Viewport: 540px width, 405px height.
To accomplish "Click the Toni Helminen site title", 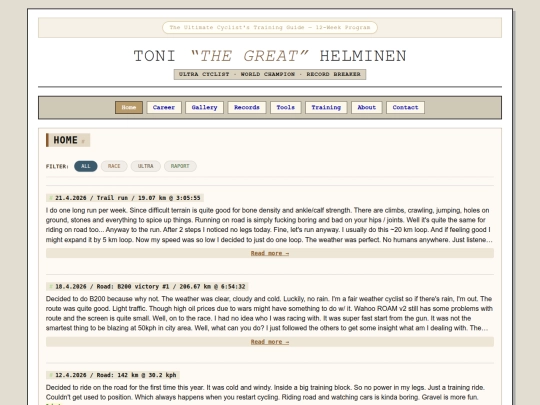I will pos(270,56).
